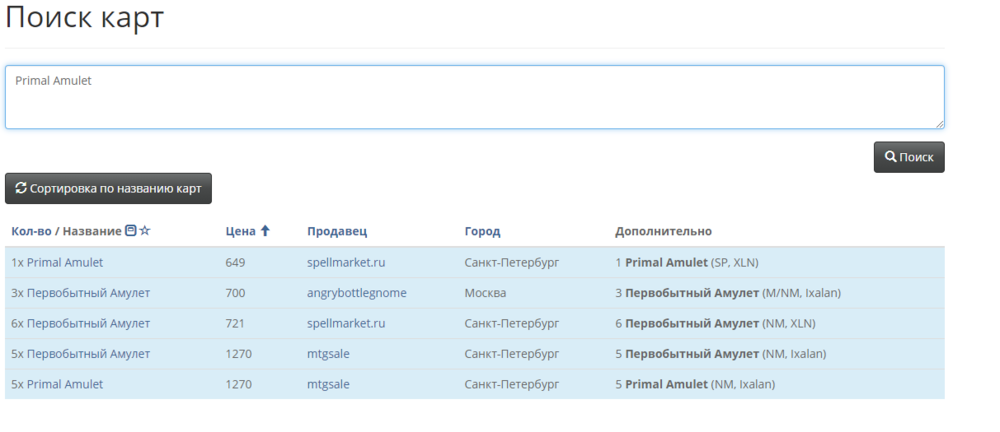The image size is (1000, 432).
Task: Open 5x Первобытный Амулет card link
Action: [80, 353]
